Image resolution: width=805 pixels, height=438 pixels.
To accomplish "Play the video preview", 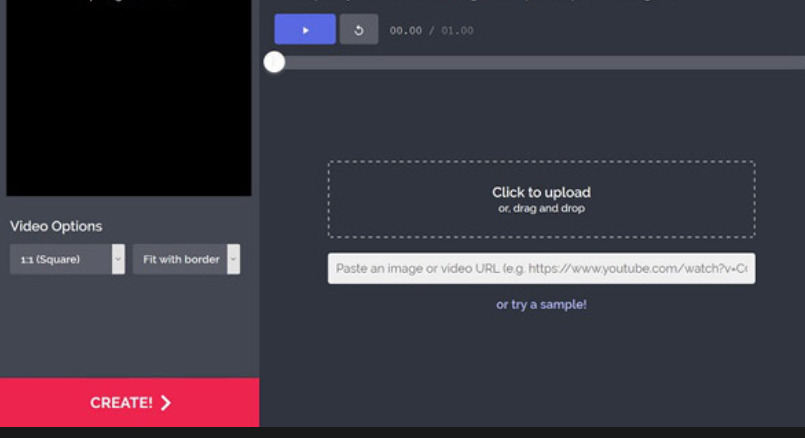I will (x=305, y=29).
